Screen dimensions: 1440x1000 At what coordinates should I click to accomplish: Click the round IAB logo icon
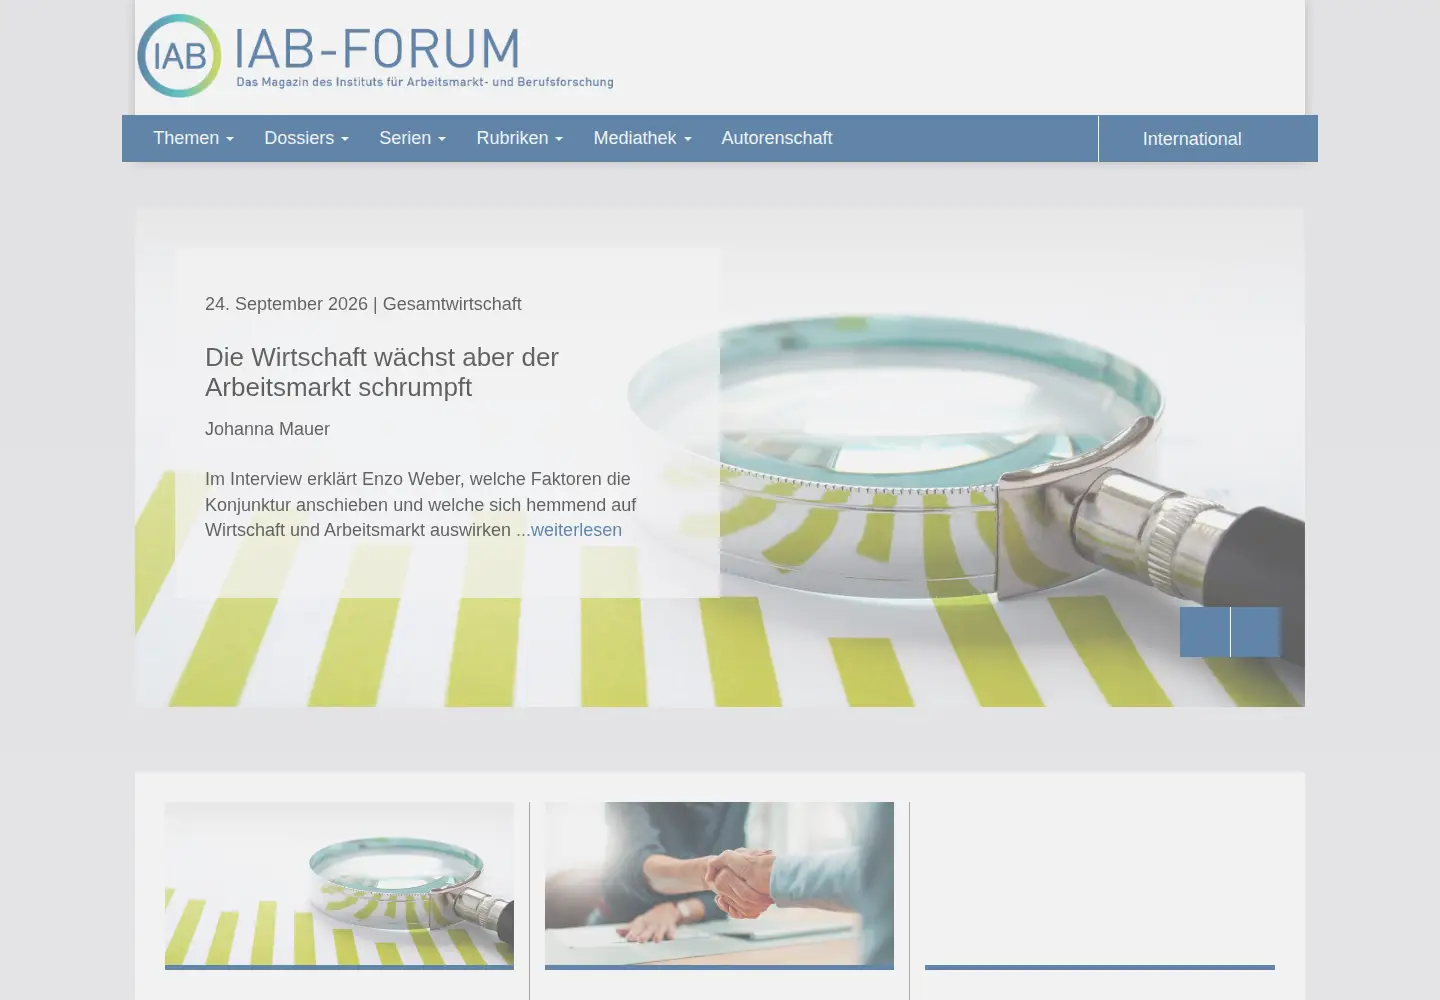pos(179,56)
